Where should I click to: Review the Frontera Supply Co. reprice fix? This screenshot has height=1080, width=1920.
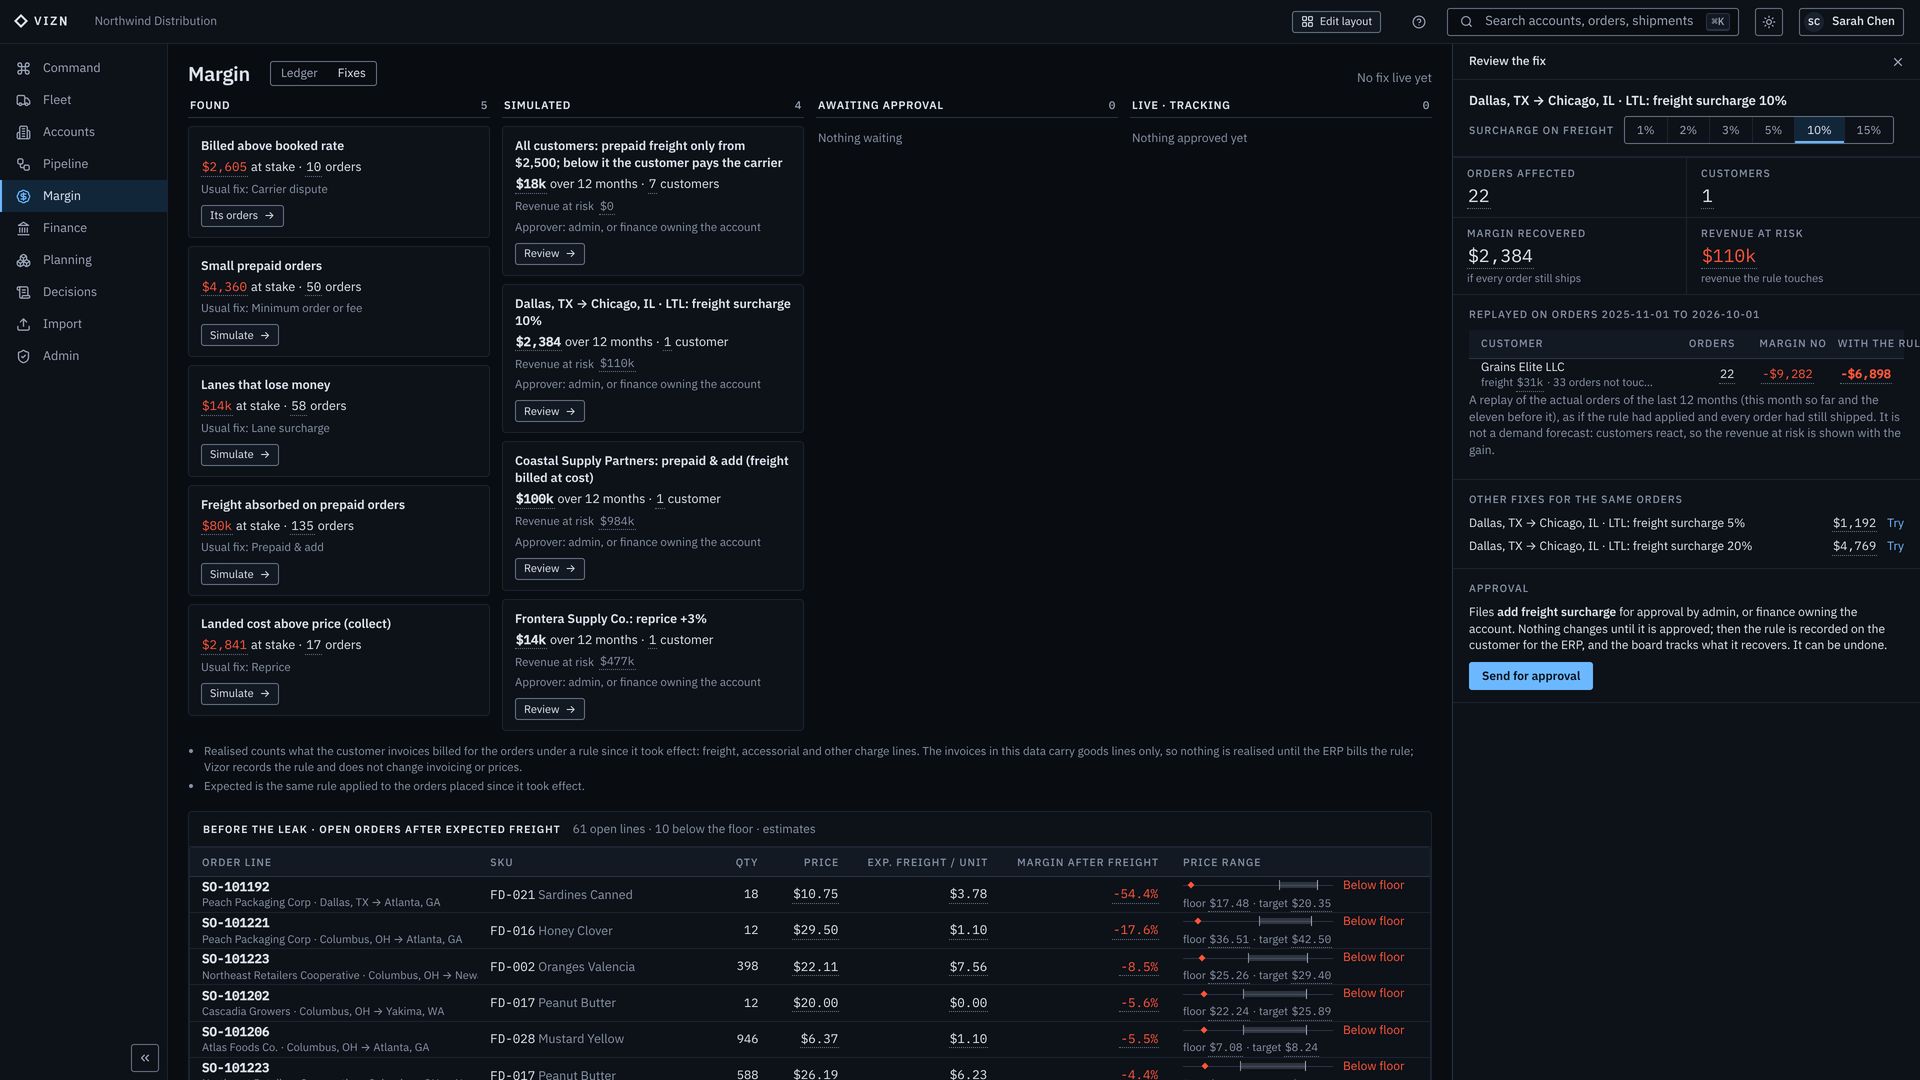tap(550, 710)
